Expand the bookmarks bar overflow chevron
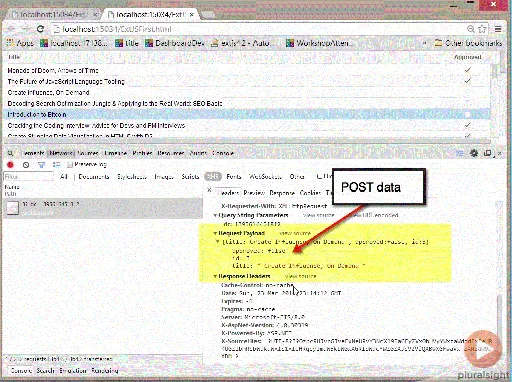 point(425,43)
